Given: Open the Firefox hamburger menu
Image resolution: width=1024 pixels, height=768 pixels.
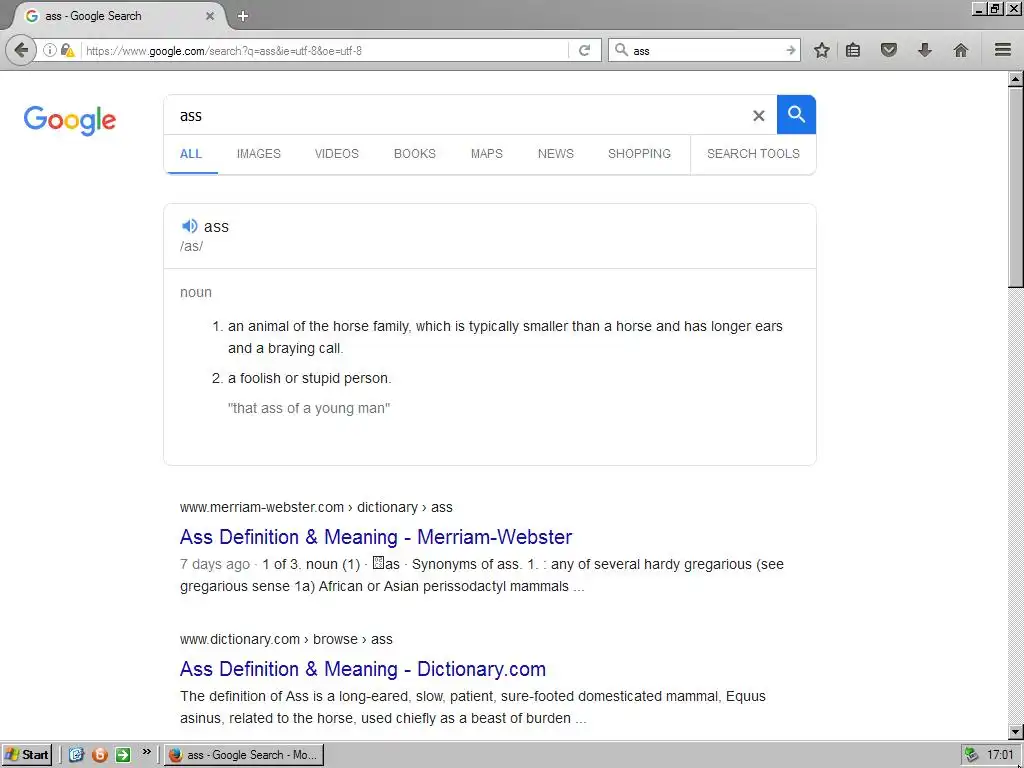Looking at the screenshot, I should [x=1003, y=50].
